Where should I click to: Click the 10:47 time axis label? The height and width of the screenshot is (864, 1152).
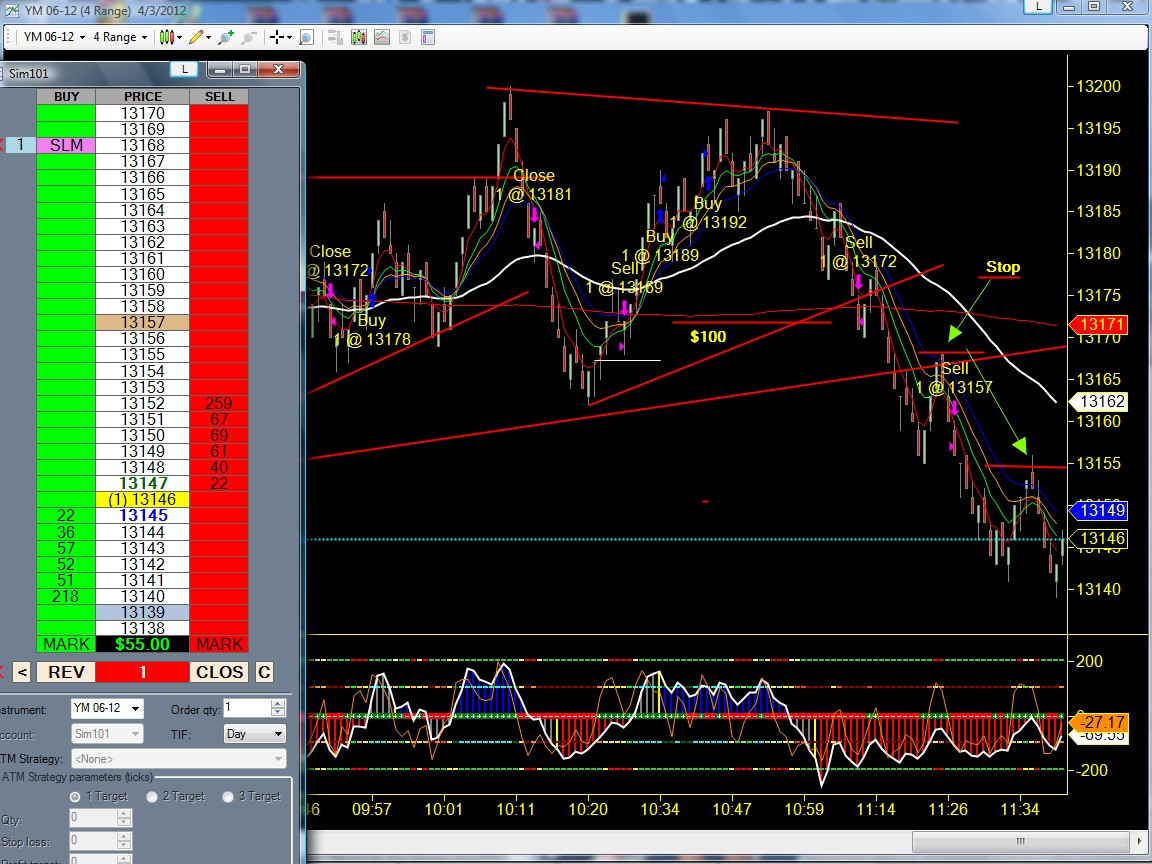coord(732,810)
